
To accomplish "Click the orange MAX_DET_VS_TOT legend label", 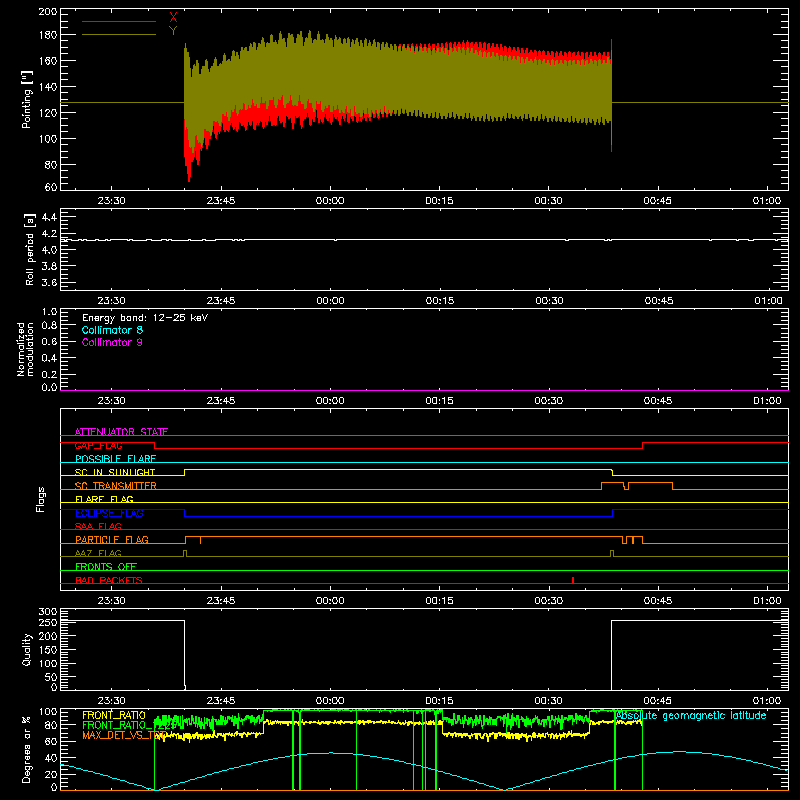I will point(124,735).
